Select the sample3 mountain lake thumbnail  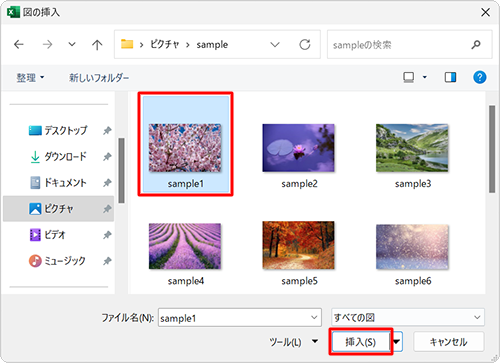pos(412,148)
